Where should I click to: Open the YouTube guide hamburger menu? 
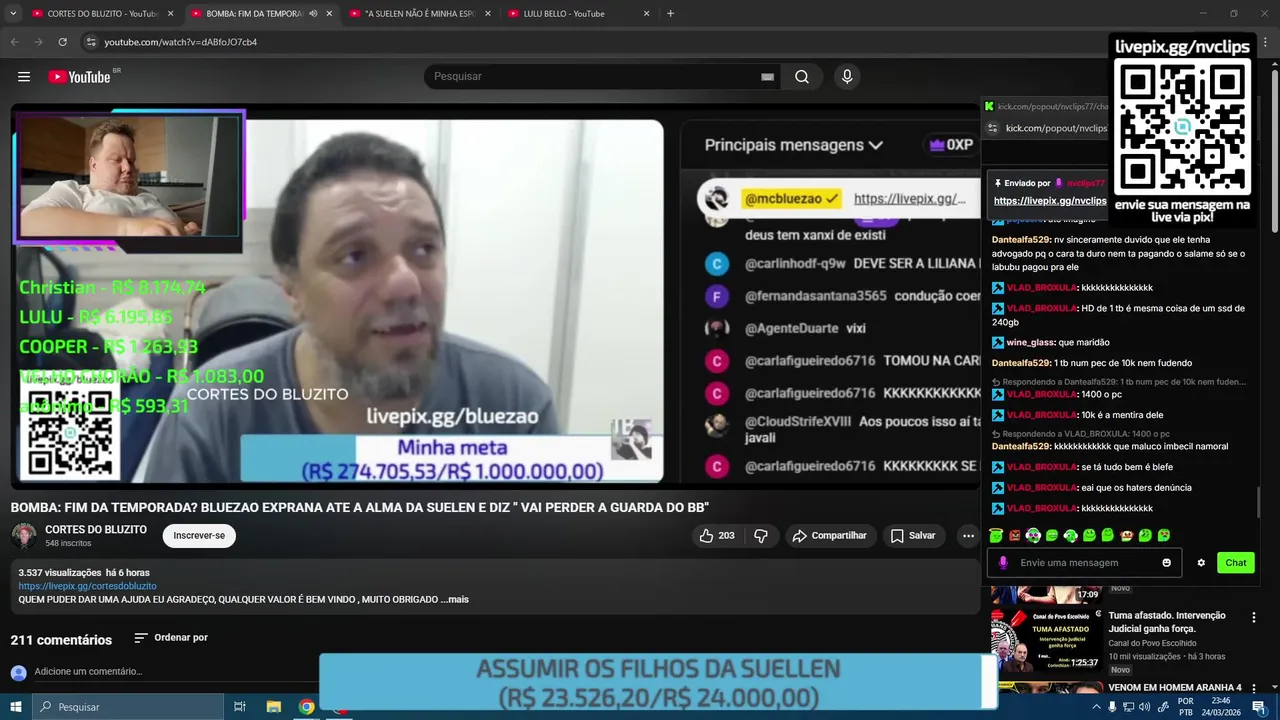[x=24, y=77]
